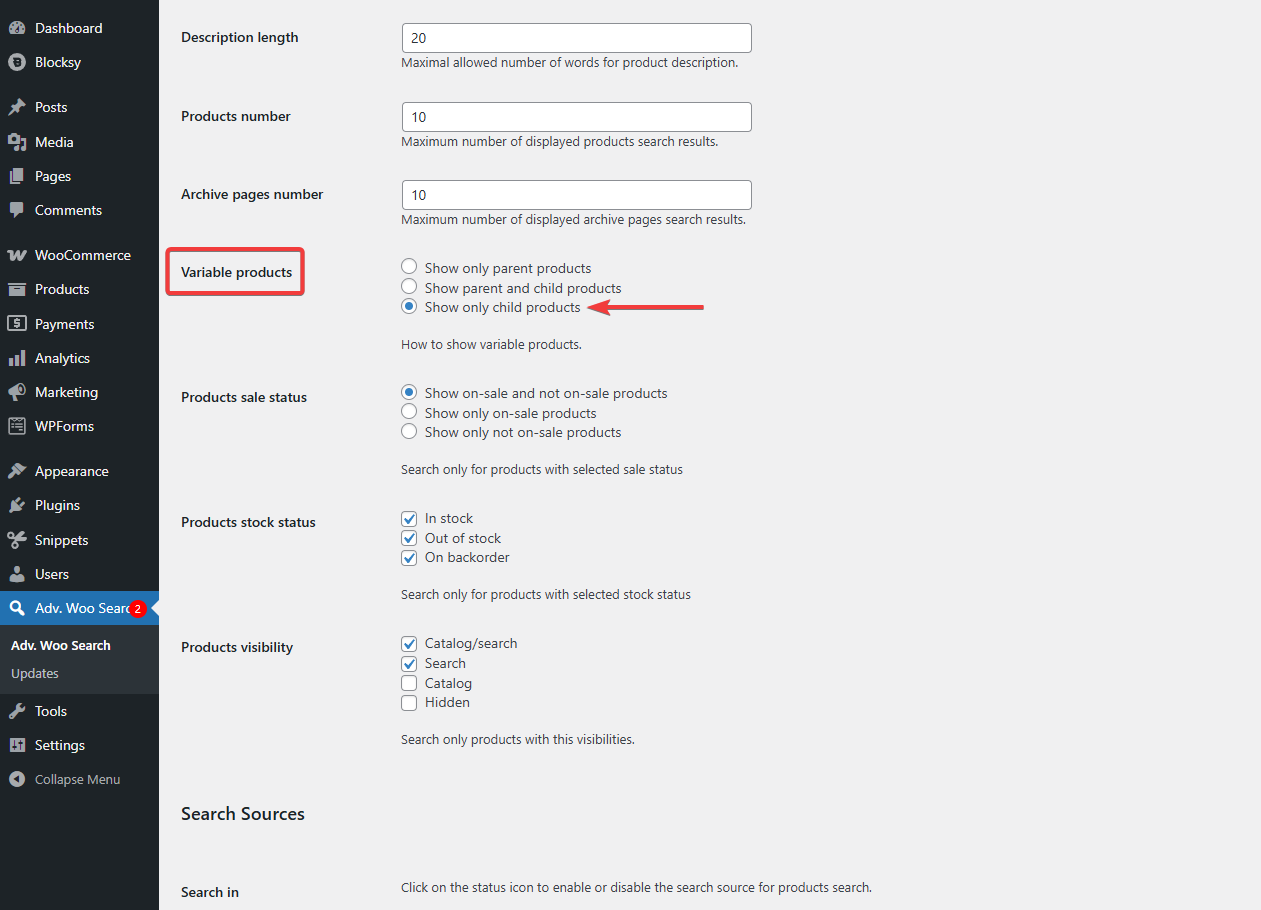This screenshot has height=910, width=1261.
Task: Open Media library icon
Action: tap(17, 142)
